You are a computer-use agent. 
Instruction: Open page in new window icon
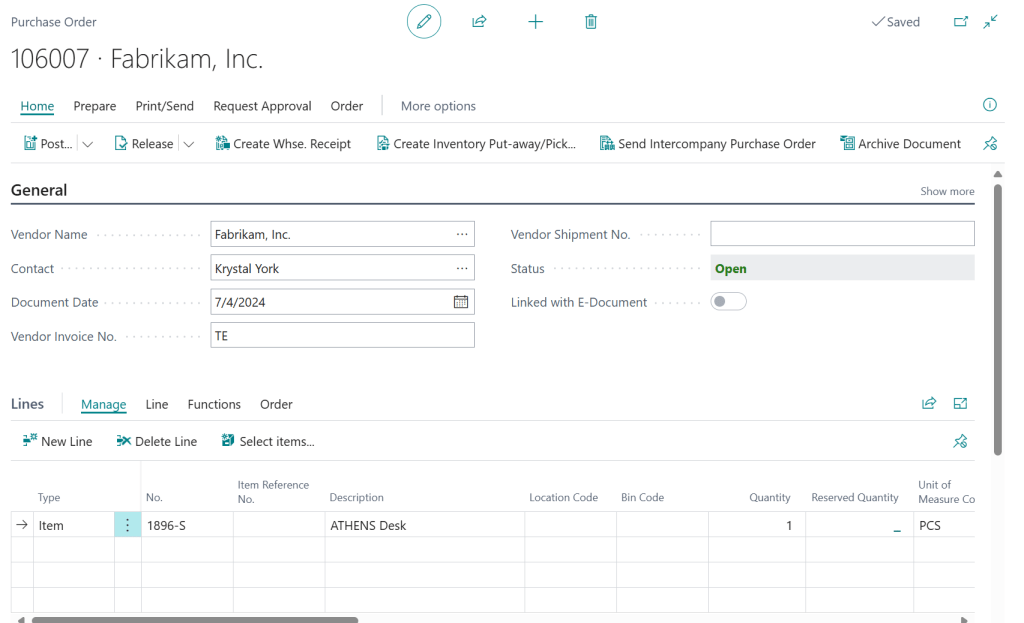[960, 22]
